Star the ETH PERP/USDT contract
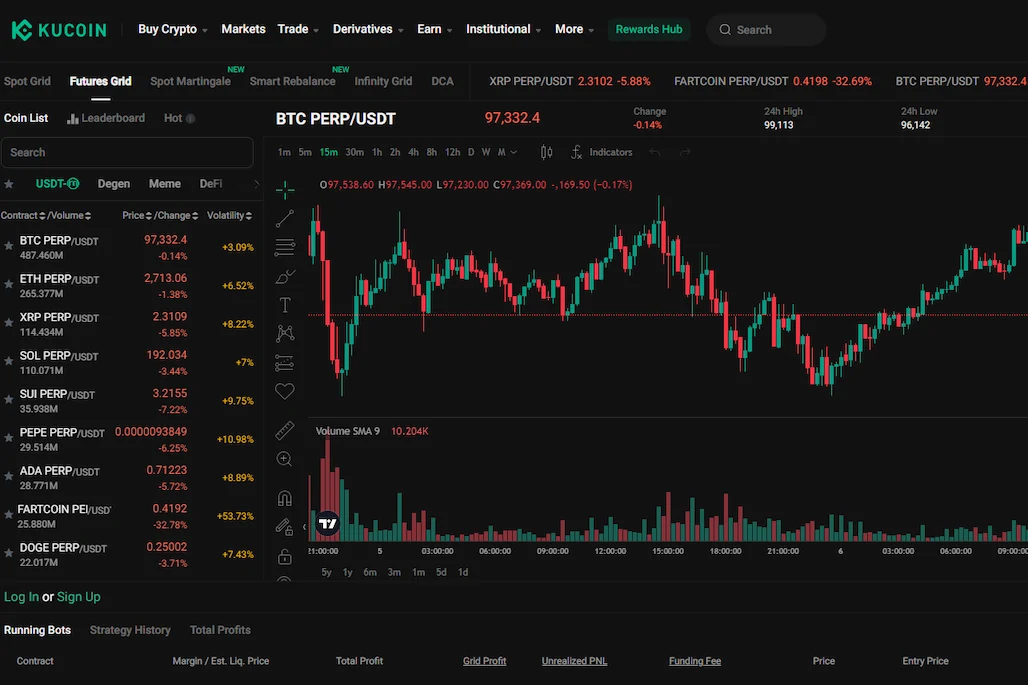 click(9, 284)
